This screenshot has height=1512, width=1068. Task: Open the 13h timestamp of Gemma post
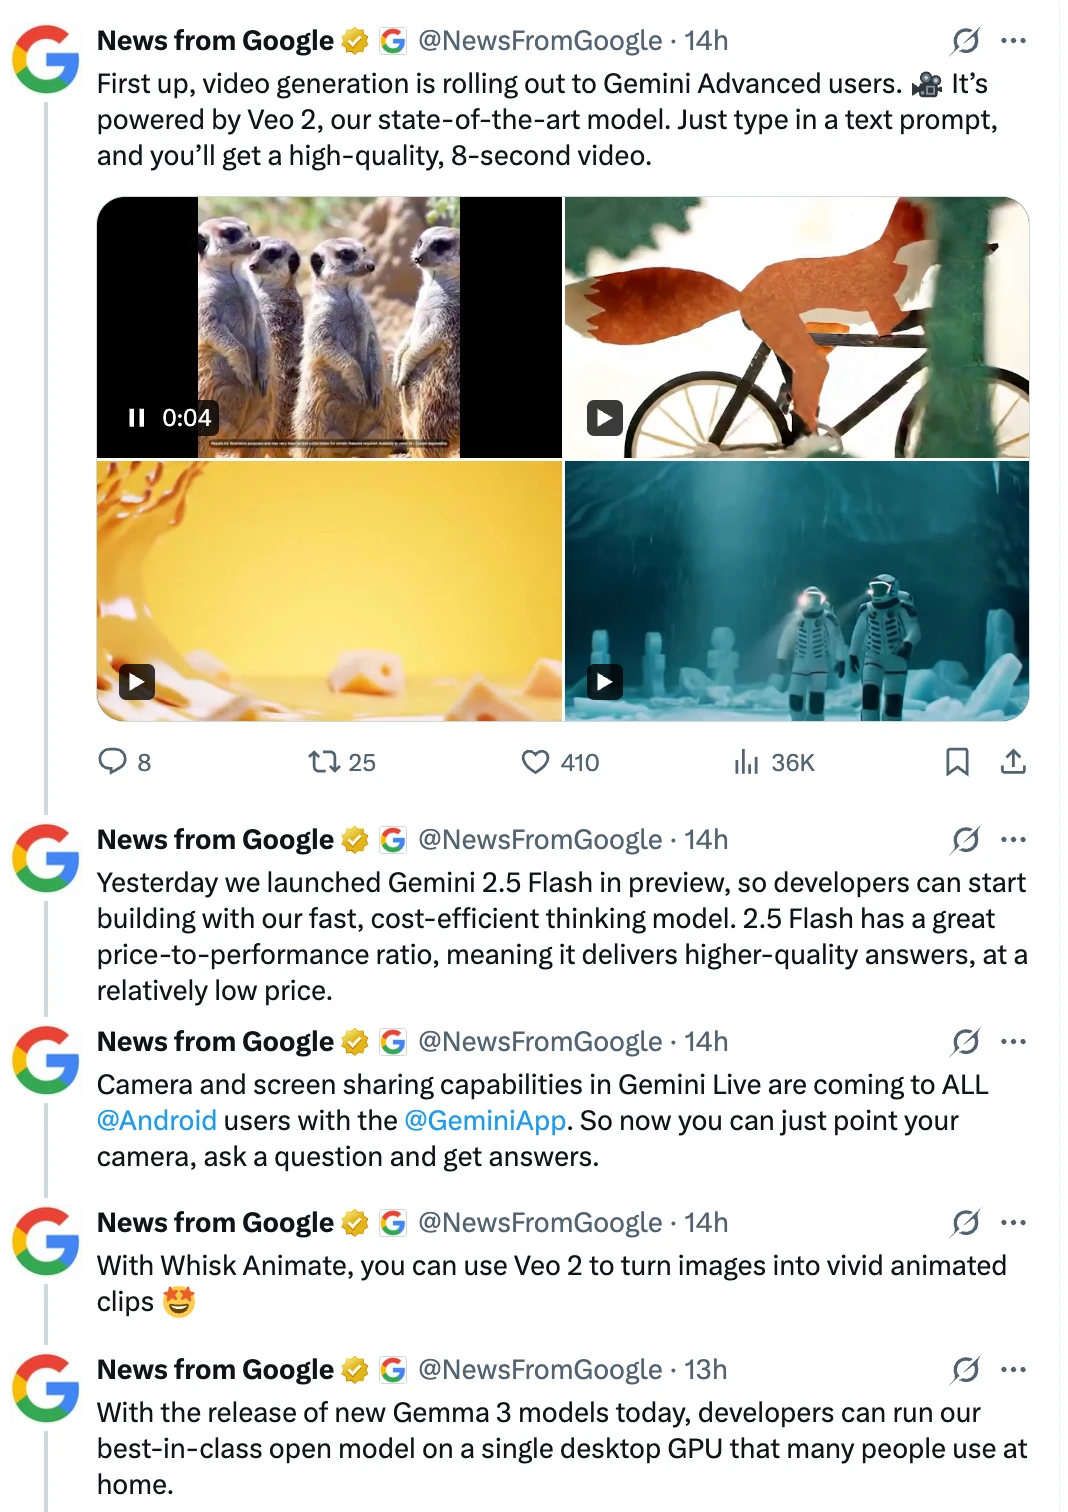click(x=705, y=1370)
